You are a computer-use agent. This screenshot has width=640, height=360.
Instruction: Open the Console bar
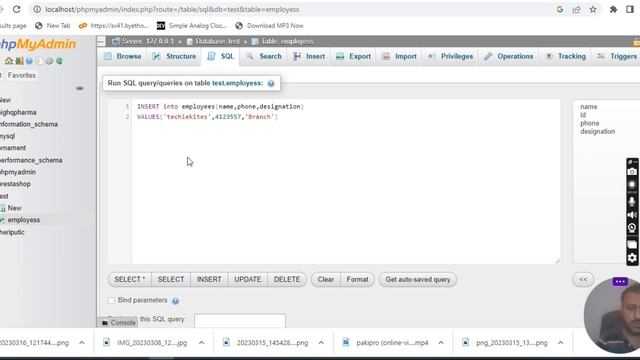[x=118, y=322]
